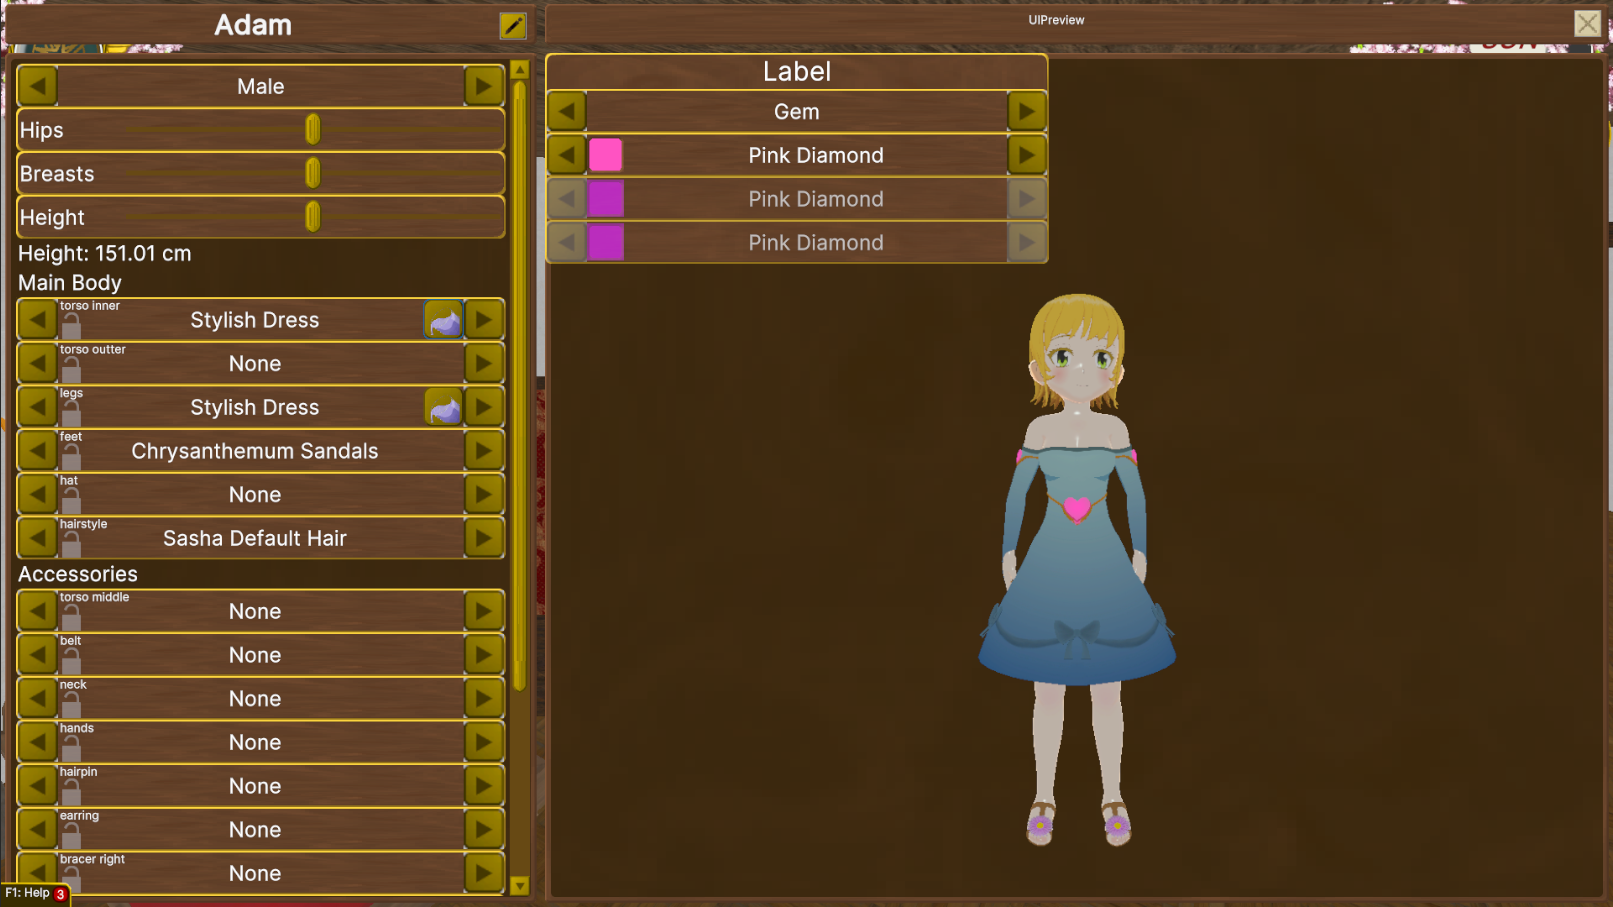Adjust the Breasts slider handle

pos(313,173)
